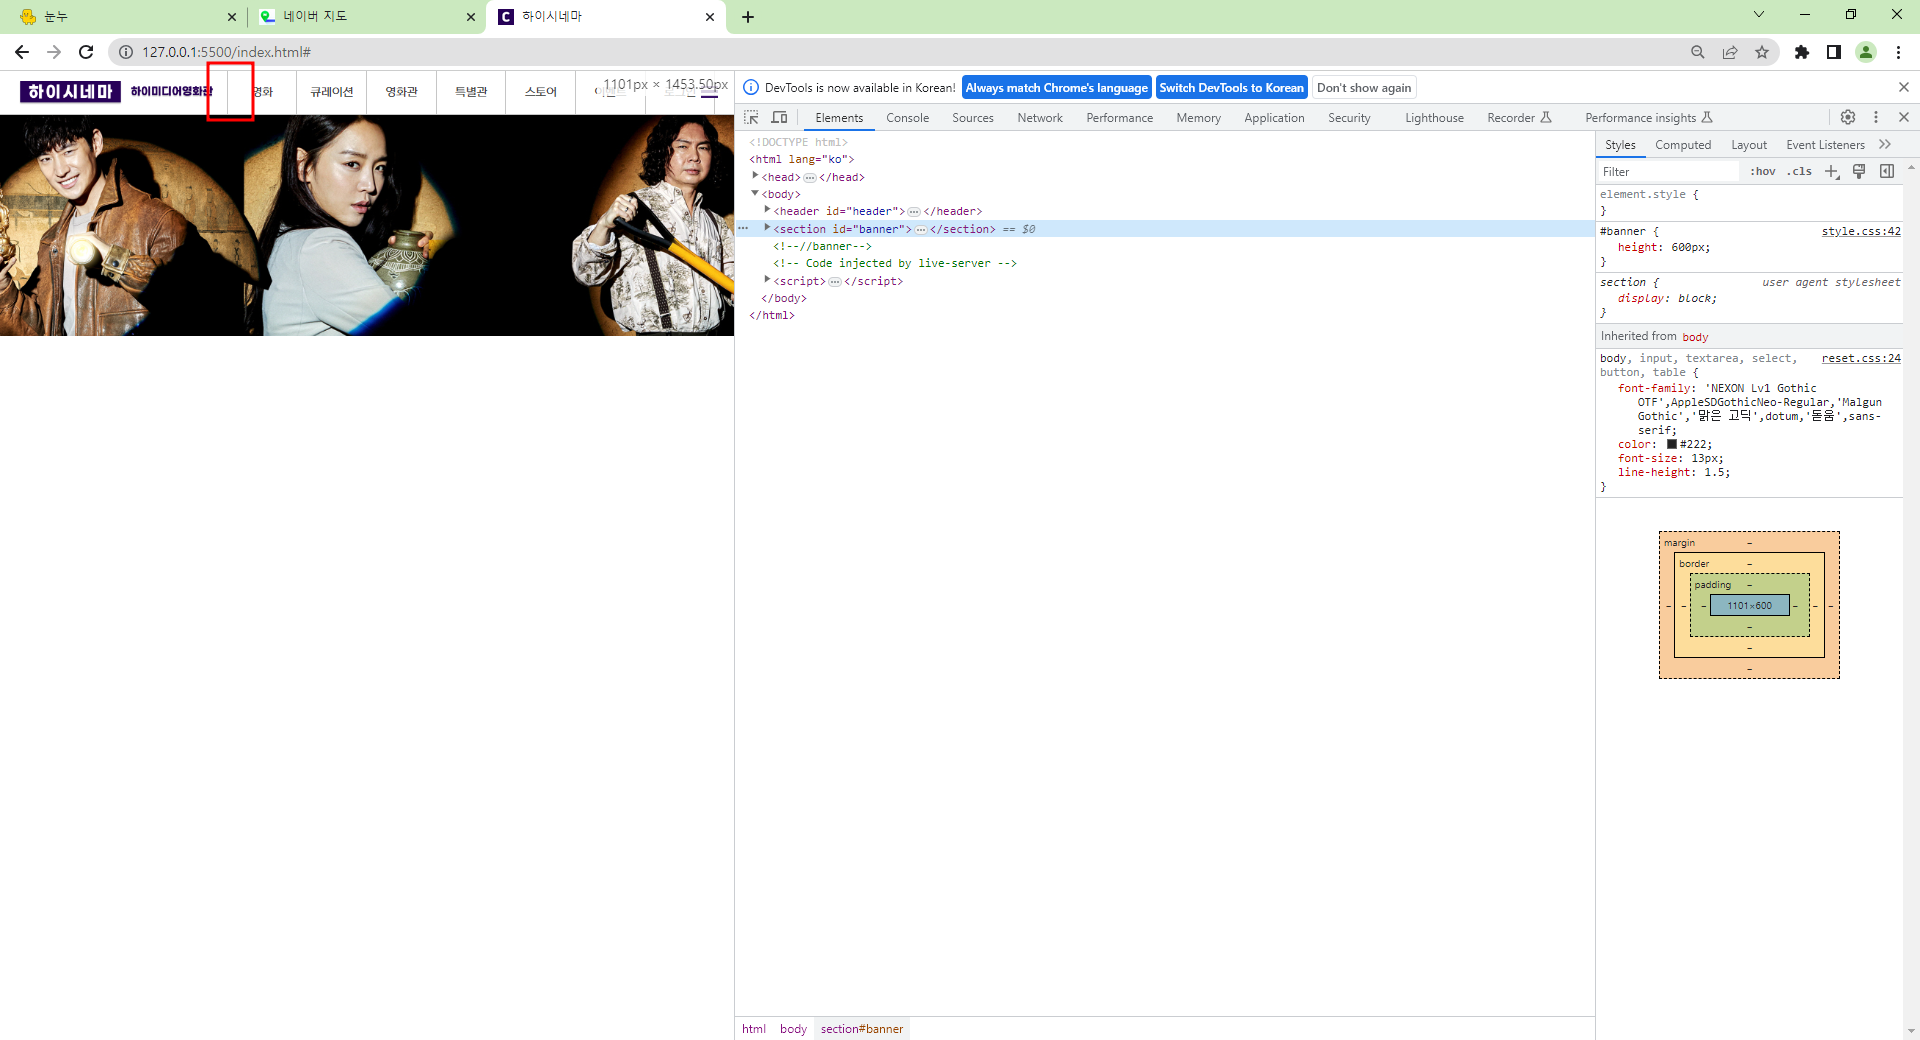This screenshot has width=1920, height=1040.
Task: Go back in browser history
Action: point(22,52)
